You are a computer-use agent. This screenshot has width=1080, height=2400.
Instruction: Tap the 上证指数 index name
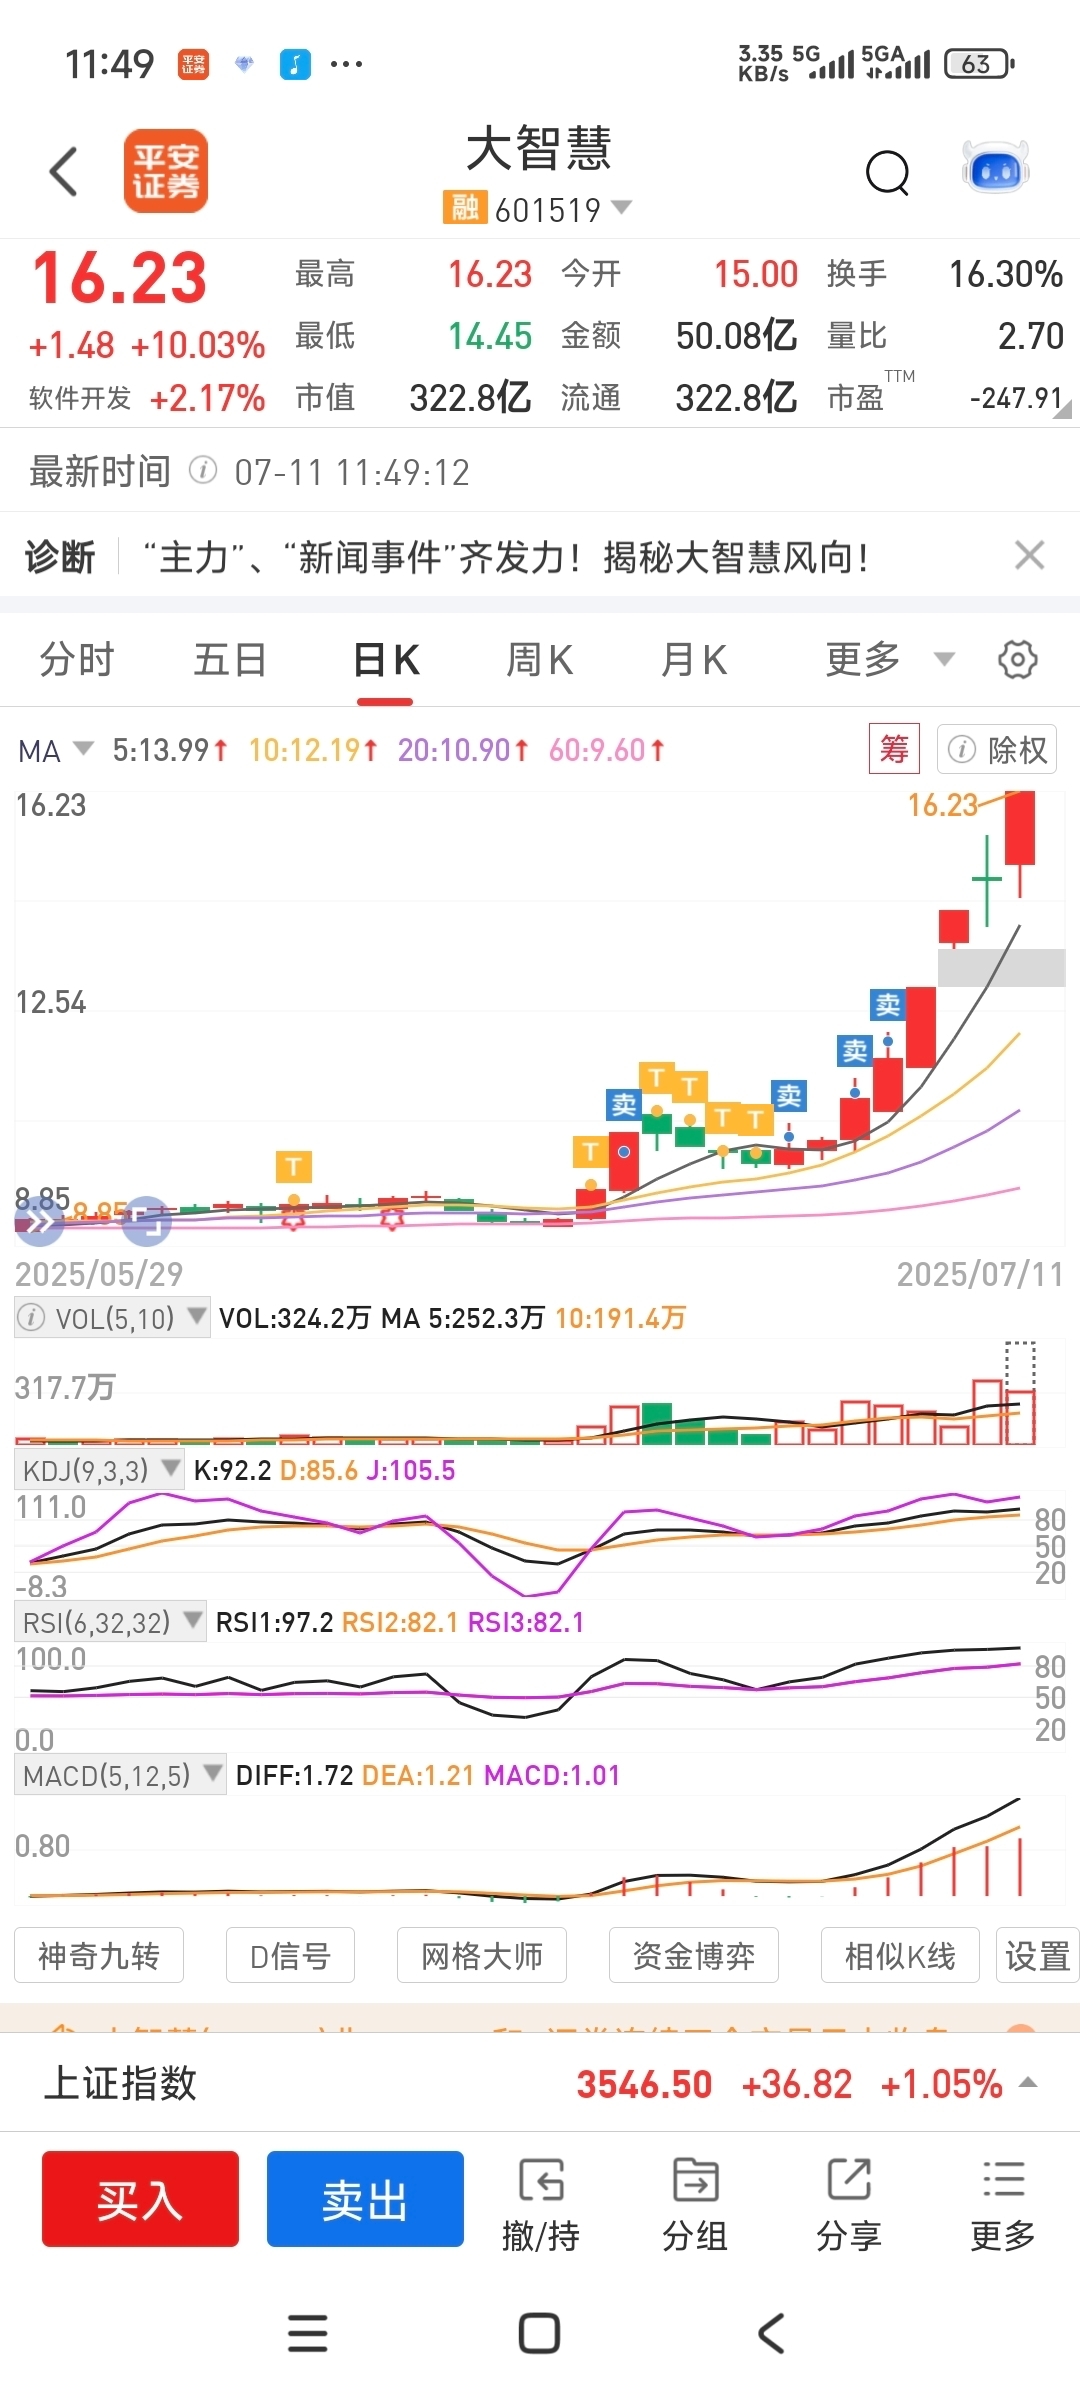pos(120,2083)
